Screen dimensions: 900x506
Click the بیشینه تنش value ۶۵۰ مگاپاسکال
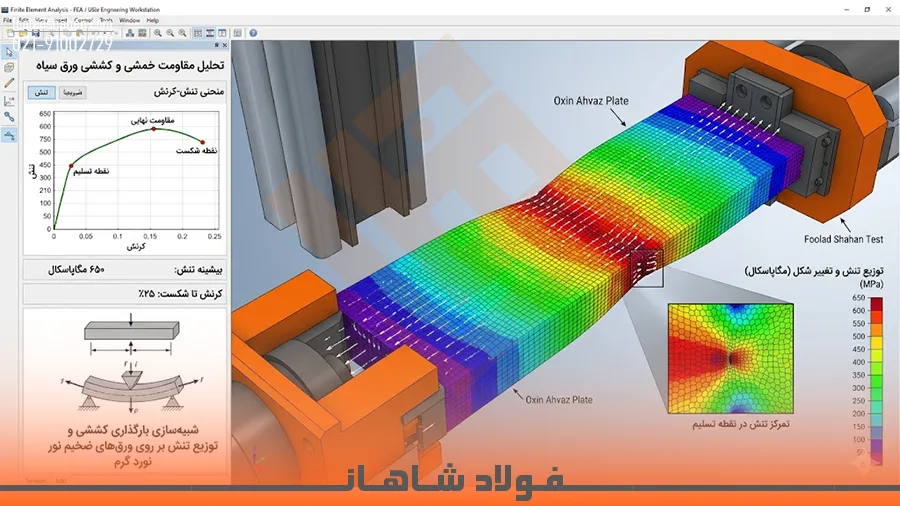point(76,270)
